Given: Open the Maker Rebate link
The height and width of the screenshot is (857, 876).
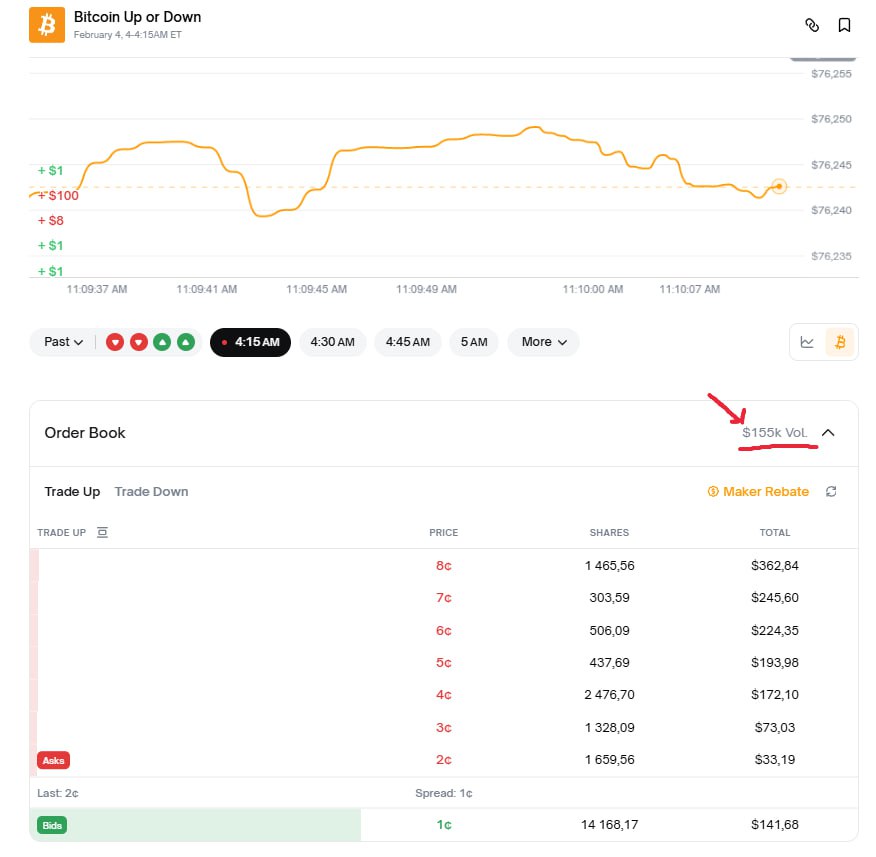Looking at the screenshot, I should (x=757, y=491).
